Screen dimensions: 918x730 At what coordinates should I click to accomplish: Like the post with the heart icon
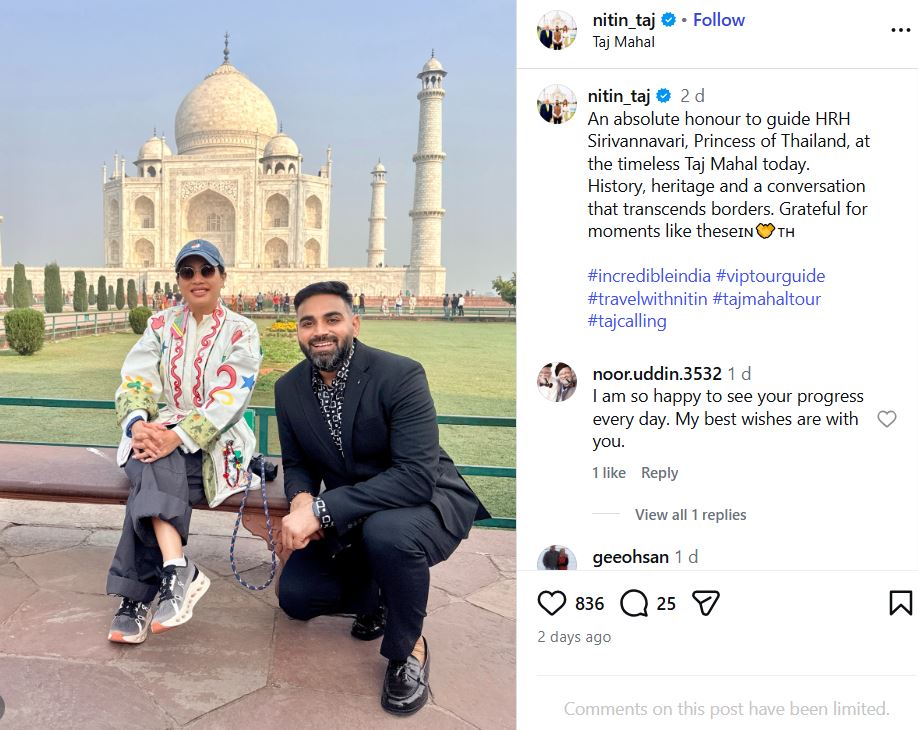point(552,603)
